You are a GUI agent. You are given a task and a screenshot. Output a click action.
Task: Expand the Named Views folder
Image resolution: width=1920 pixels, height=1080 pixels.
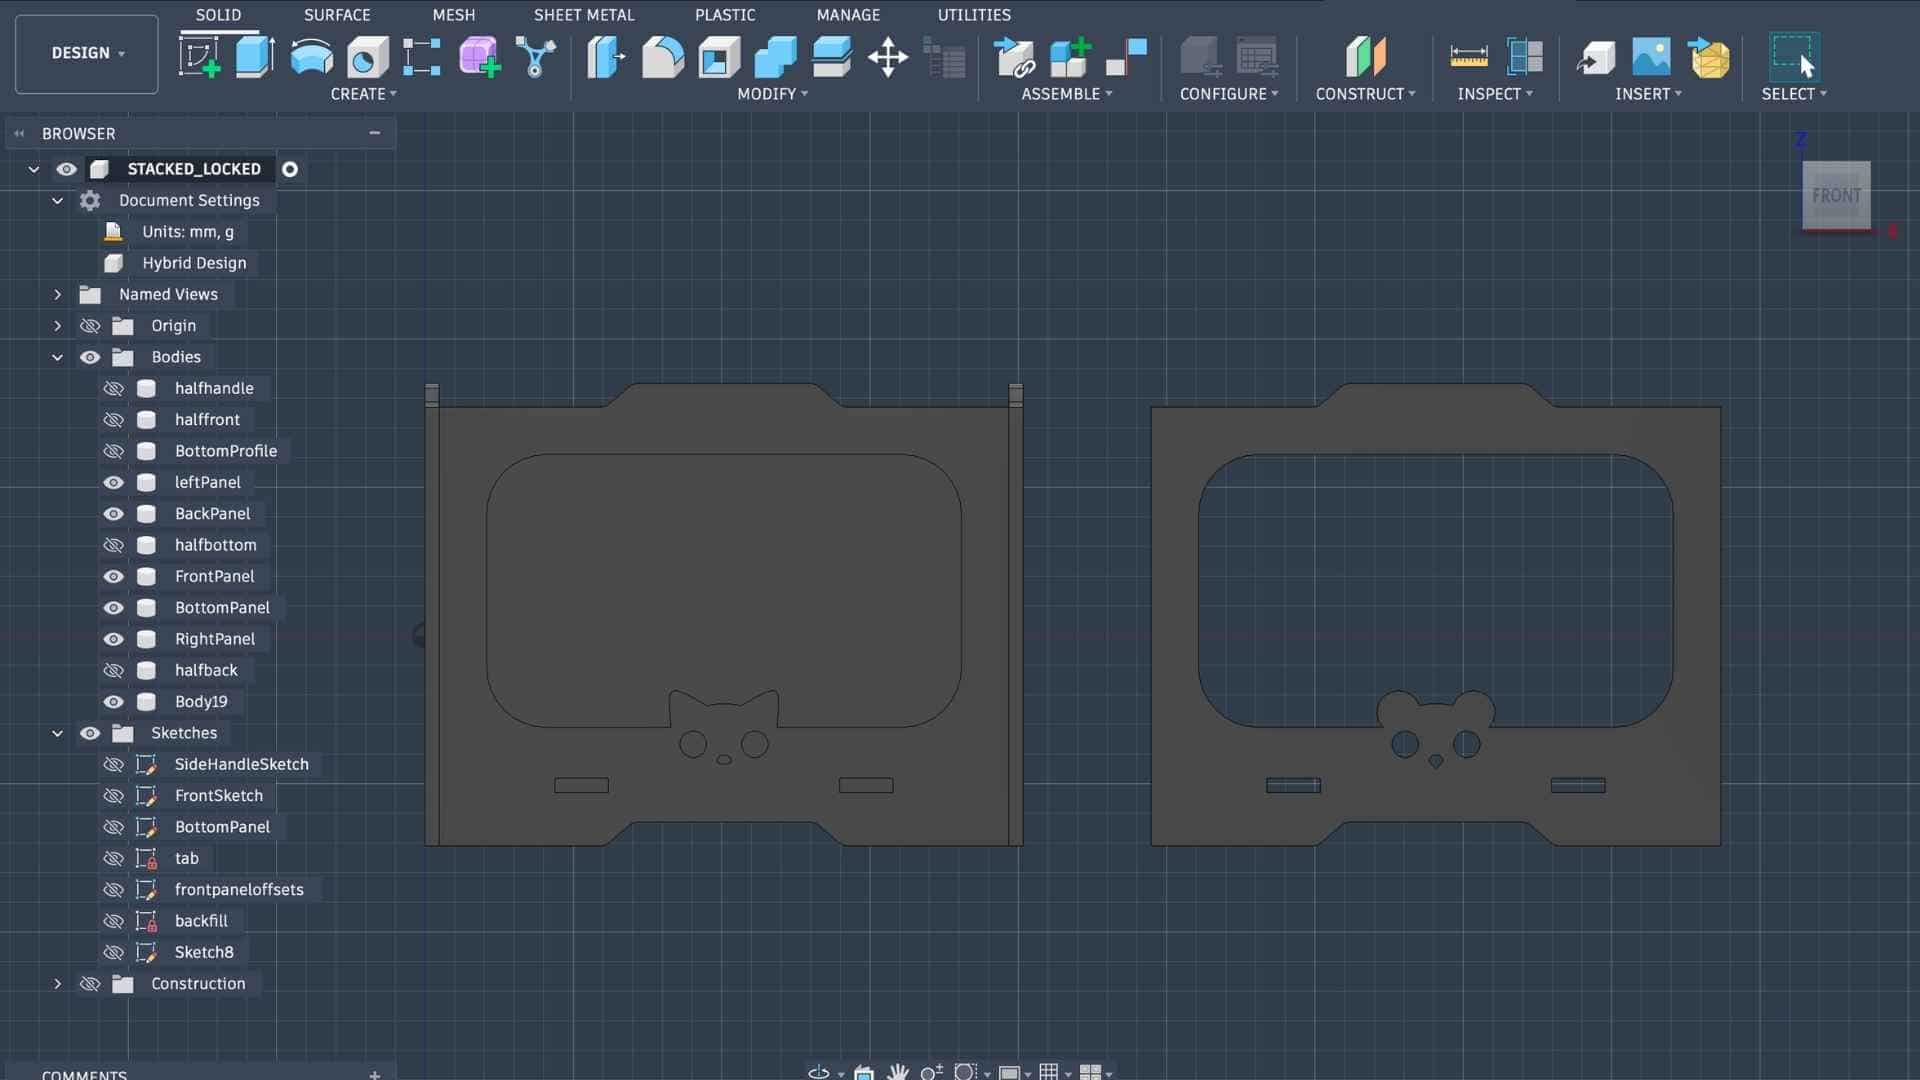click(57, 295)
